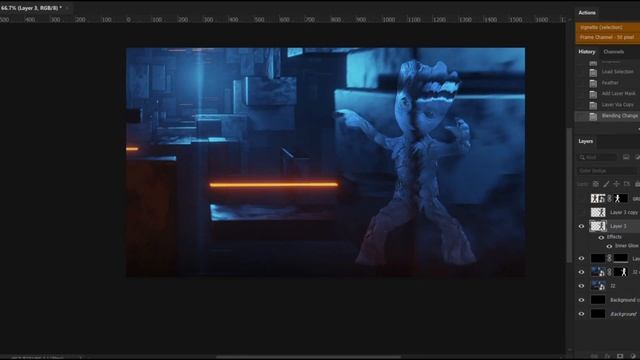Hide the J2 copy layer with mask
The image size is (640, 360).
point(581,272)
